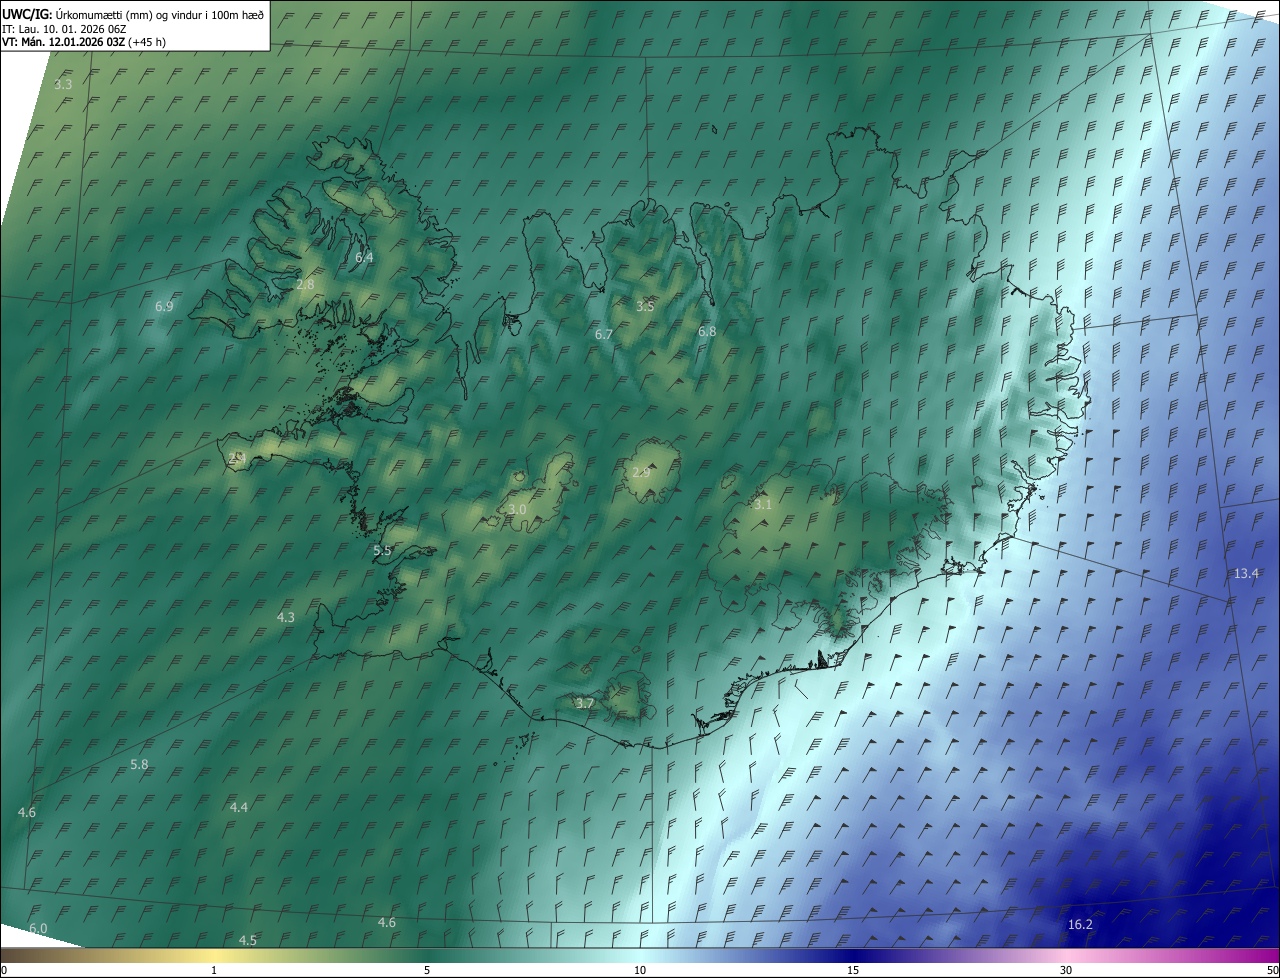Viewport: 1280px width, 978px height.
Task: Click the map value 6.8
Action: [x=707, y=331]
